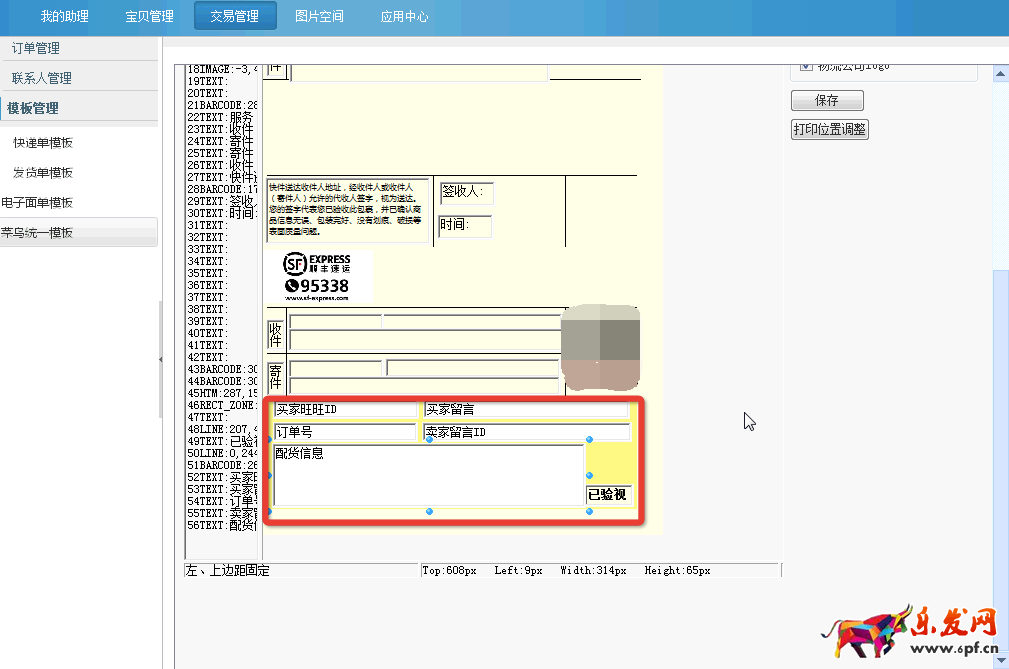Select the 配货信息 text box
Image resolution: width=1009 pixels, height=669 pixels.
click(428, 475)
